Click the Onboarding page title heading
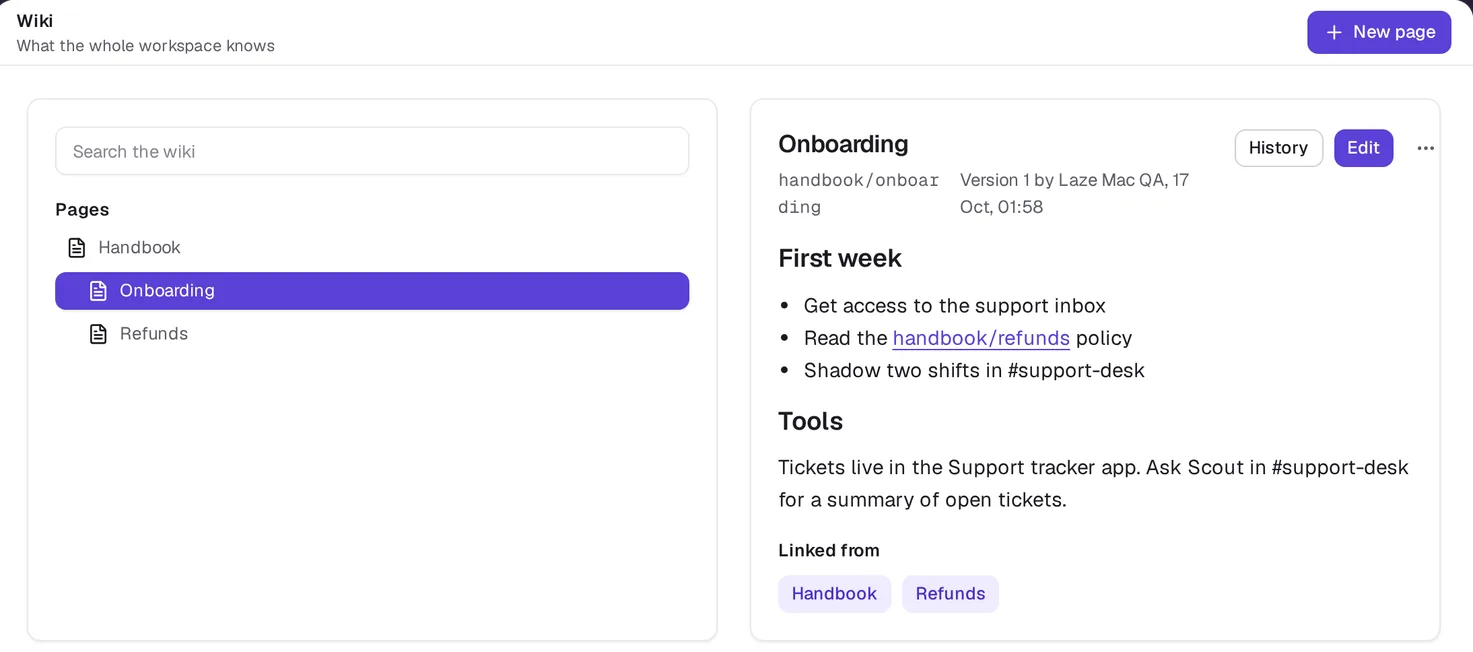1473x652 pixels. pyautogui.click(x=843, y=144)
